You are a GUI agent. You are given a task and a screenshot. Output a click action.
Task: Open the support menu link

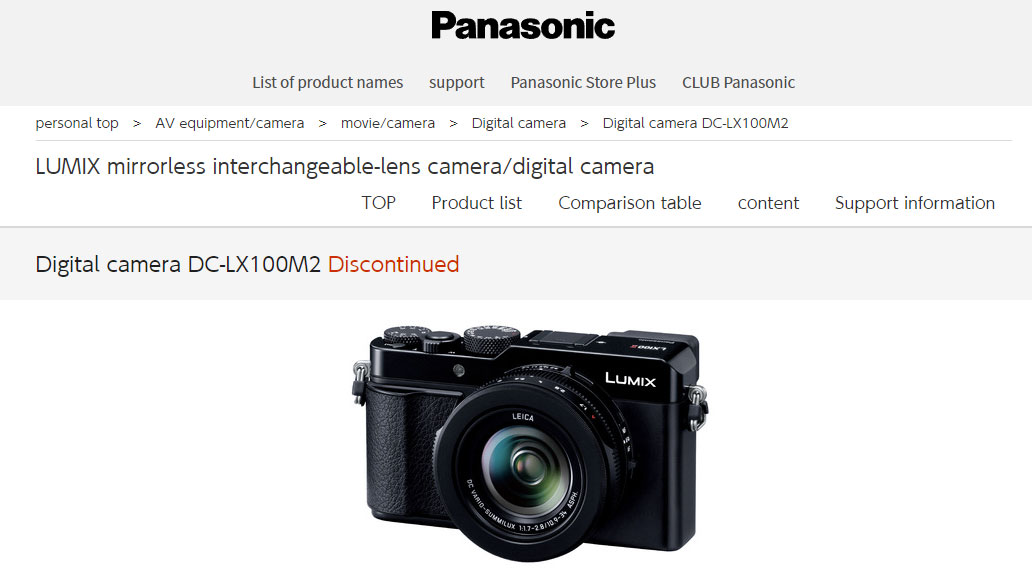tap(456, 82)
